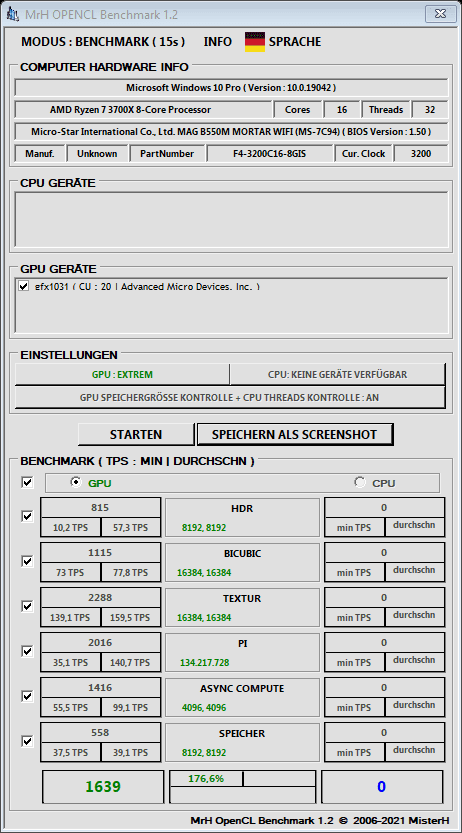Toggle the gfx1031 GPU device checkbox
This screenshot has height=833, width=462.
point(23,286)
